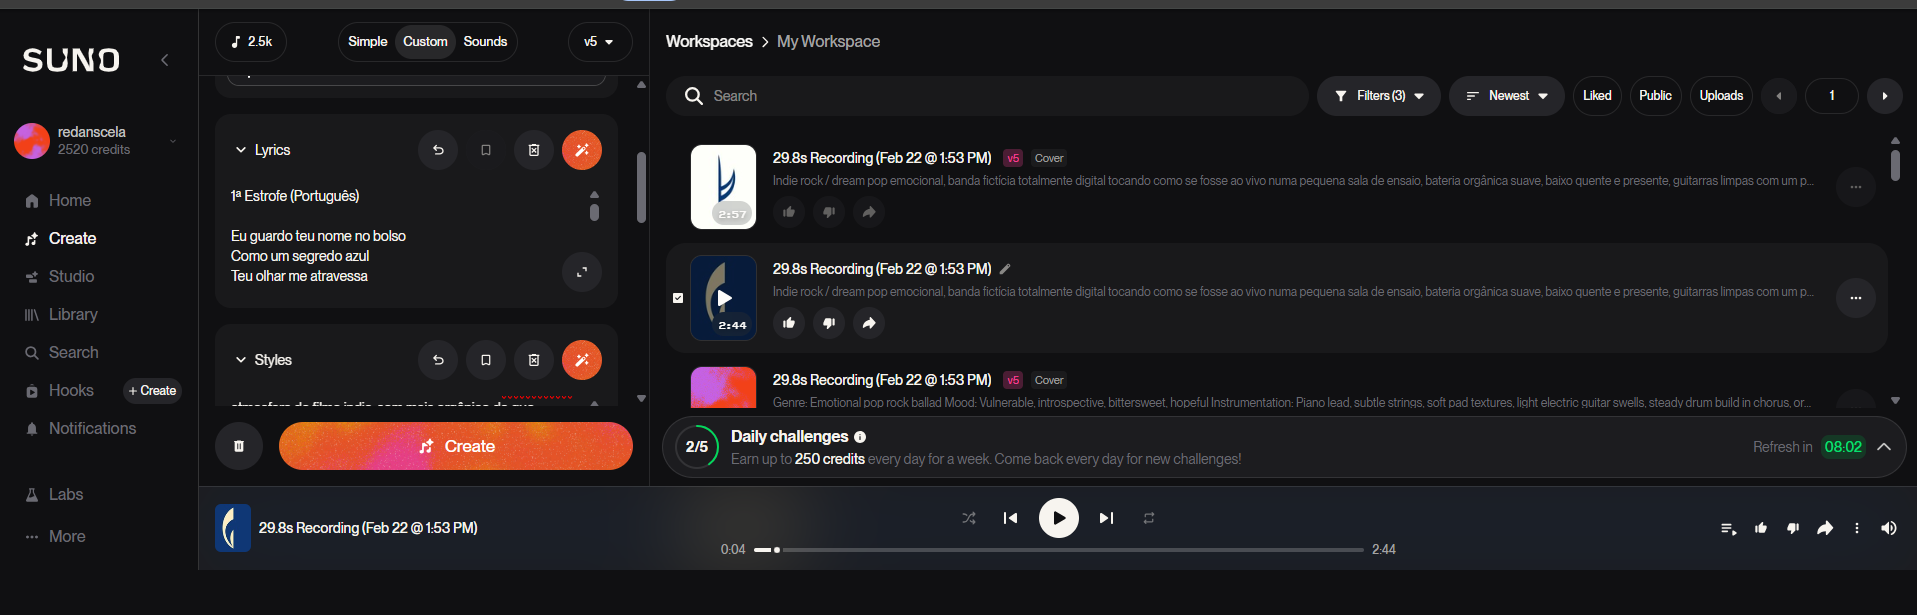1917x615 pixels.
Task: Open the v5 model version dropdown
Action: pyautogui.click(x=599, y=42)
